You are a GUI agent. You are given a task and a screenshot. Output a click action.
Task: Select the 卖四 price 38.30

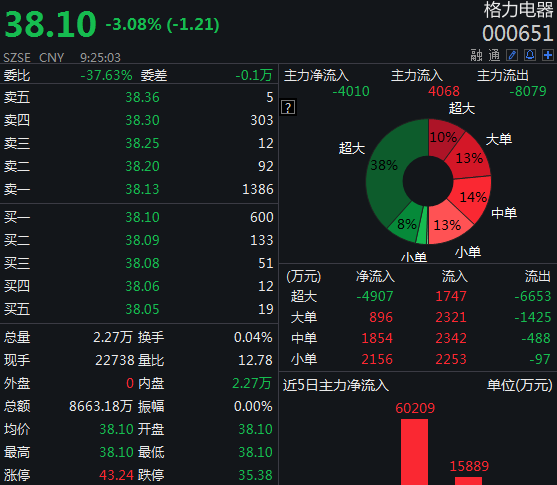point(142,120)
